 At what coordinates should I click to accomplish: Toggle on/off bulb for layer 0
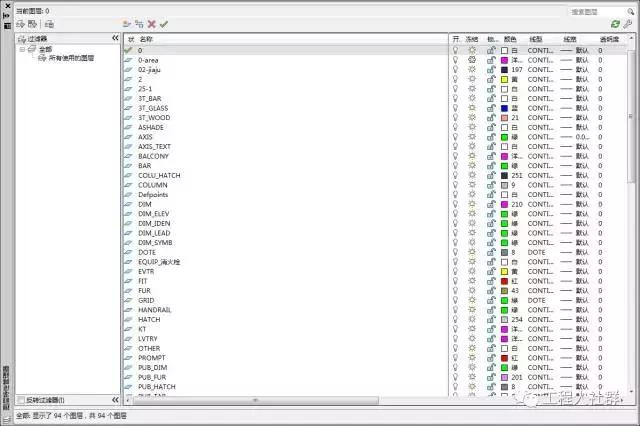(x=456, y=50)
